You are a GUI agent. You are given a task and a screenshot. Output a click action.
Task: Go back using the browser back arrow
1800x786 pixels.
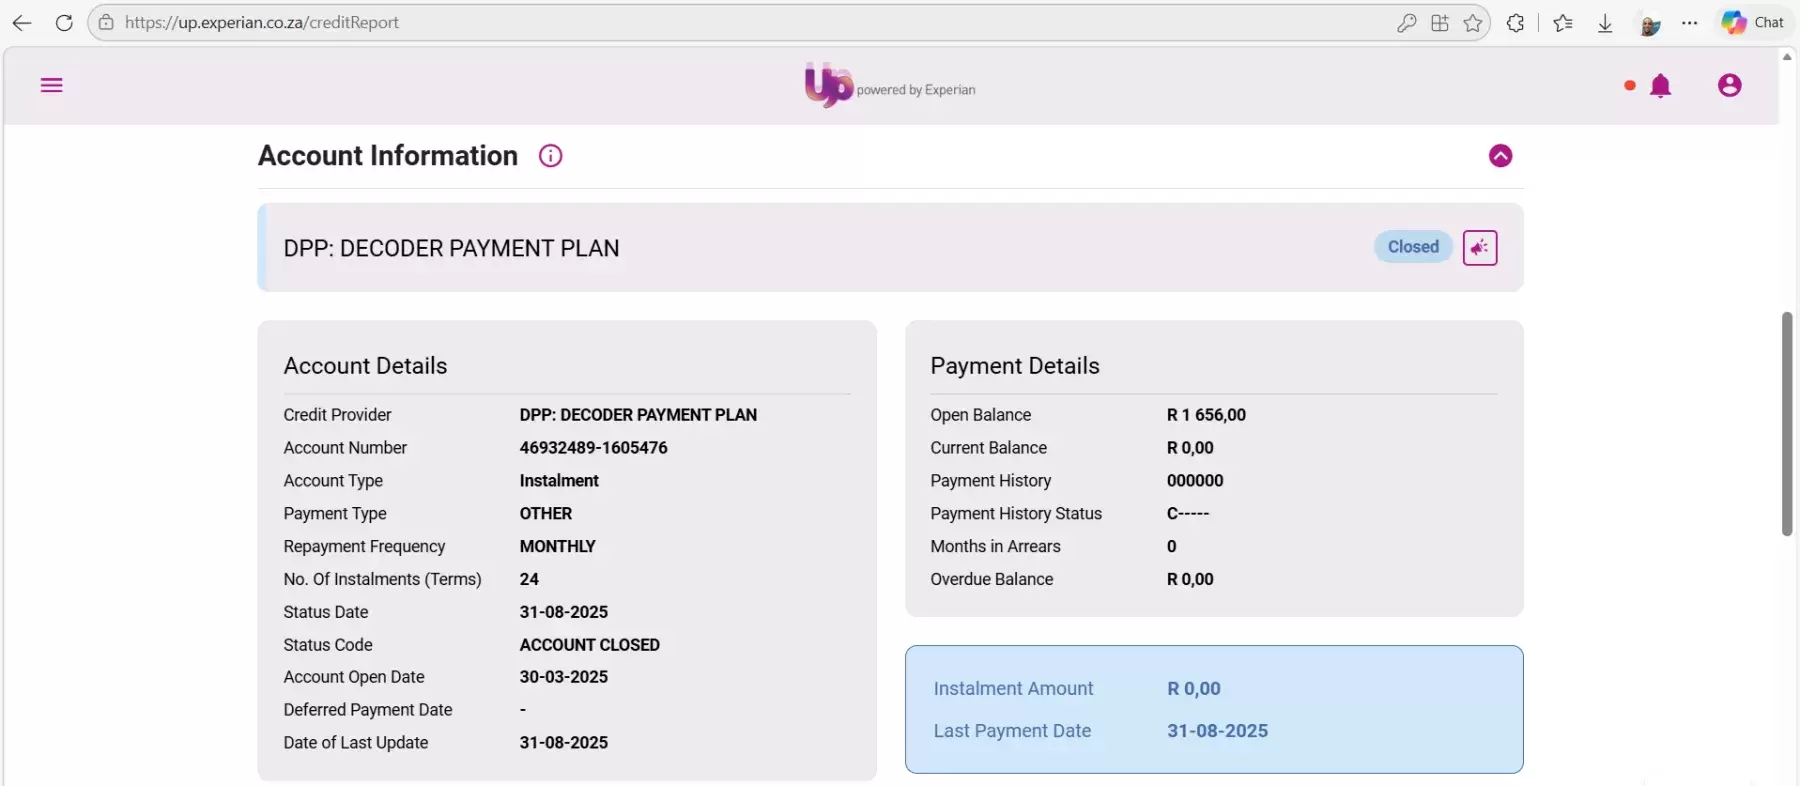point(22,23)
